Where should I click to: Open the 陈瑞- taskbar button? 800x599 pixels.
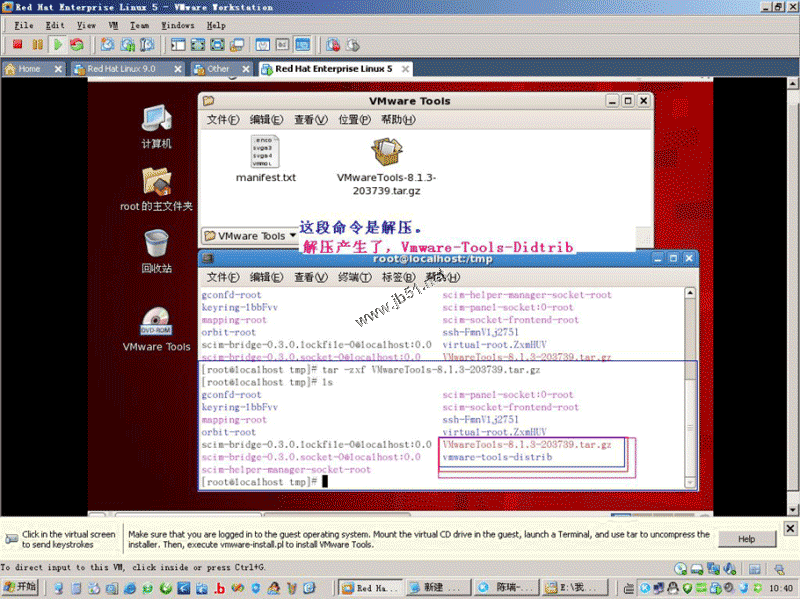[506, 588]
